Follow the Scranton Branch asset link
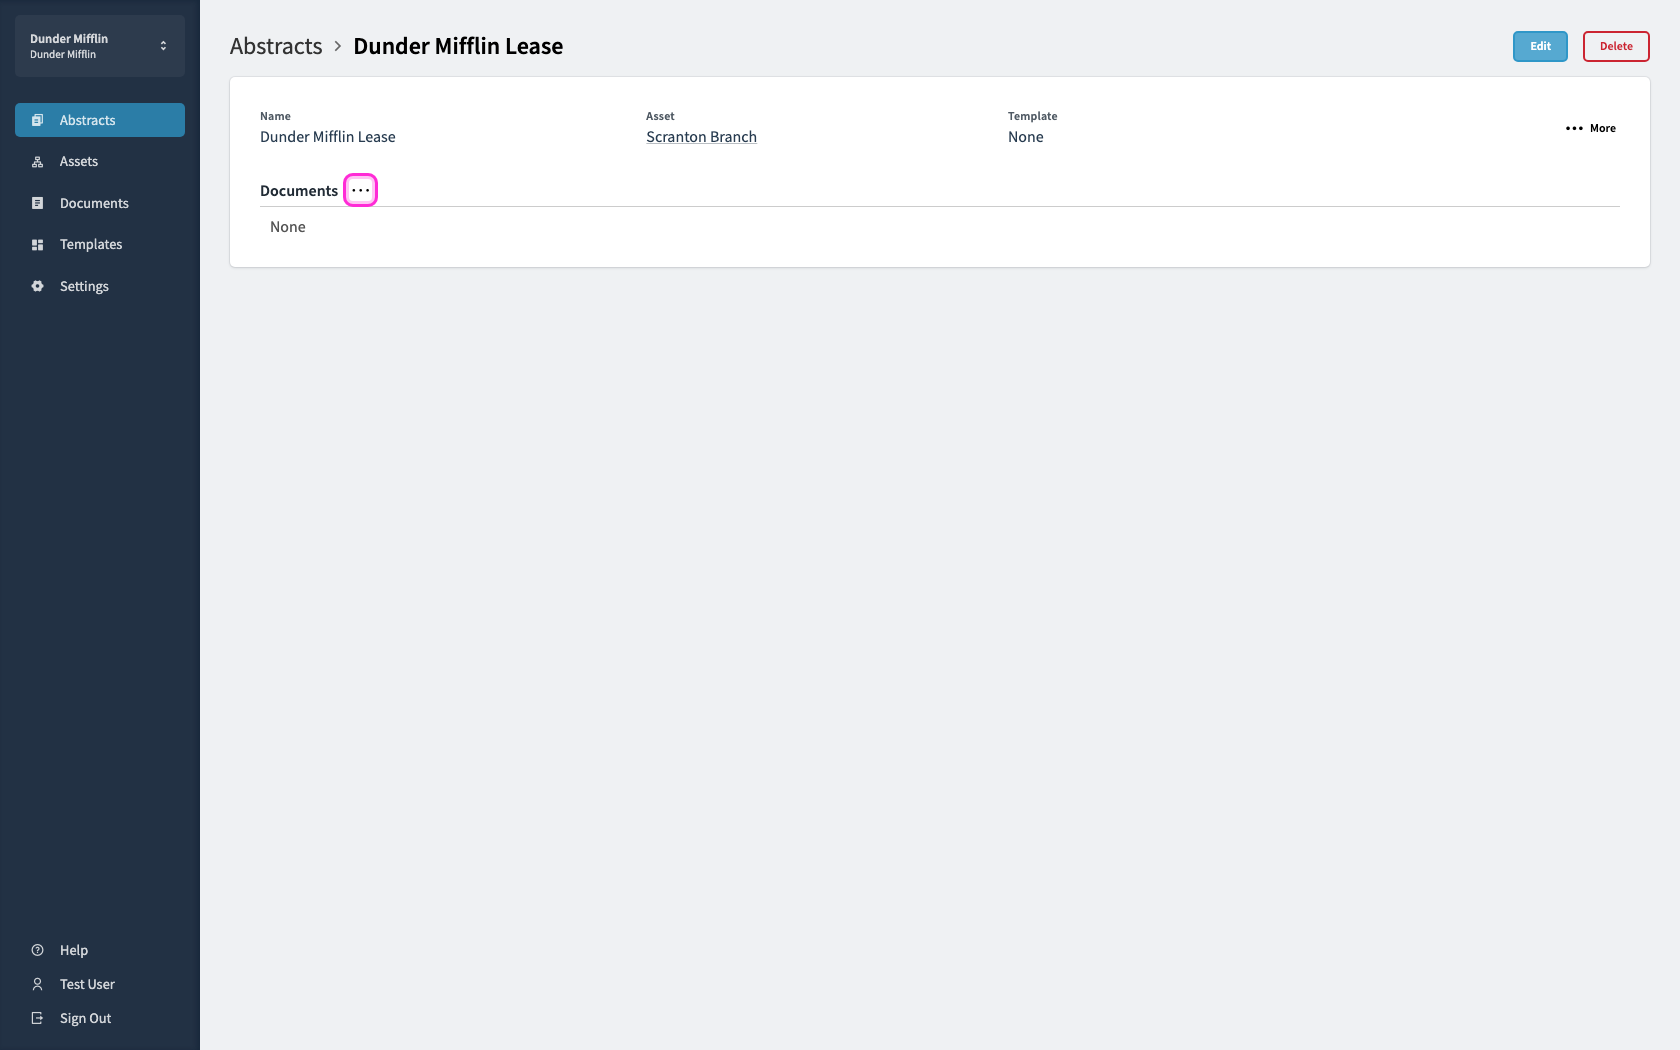The height and width of the screenshot is (1050, 1680). [x=701, y=137]
